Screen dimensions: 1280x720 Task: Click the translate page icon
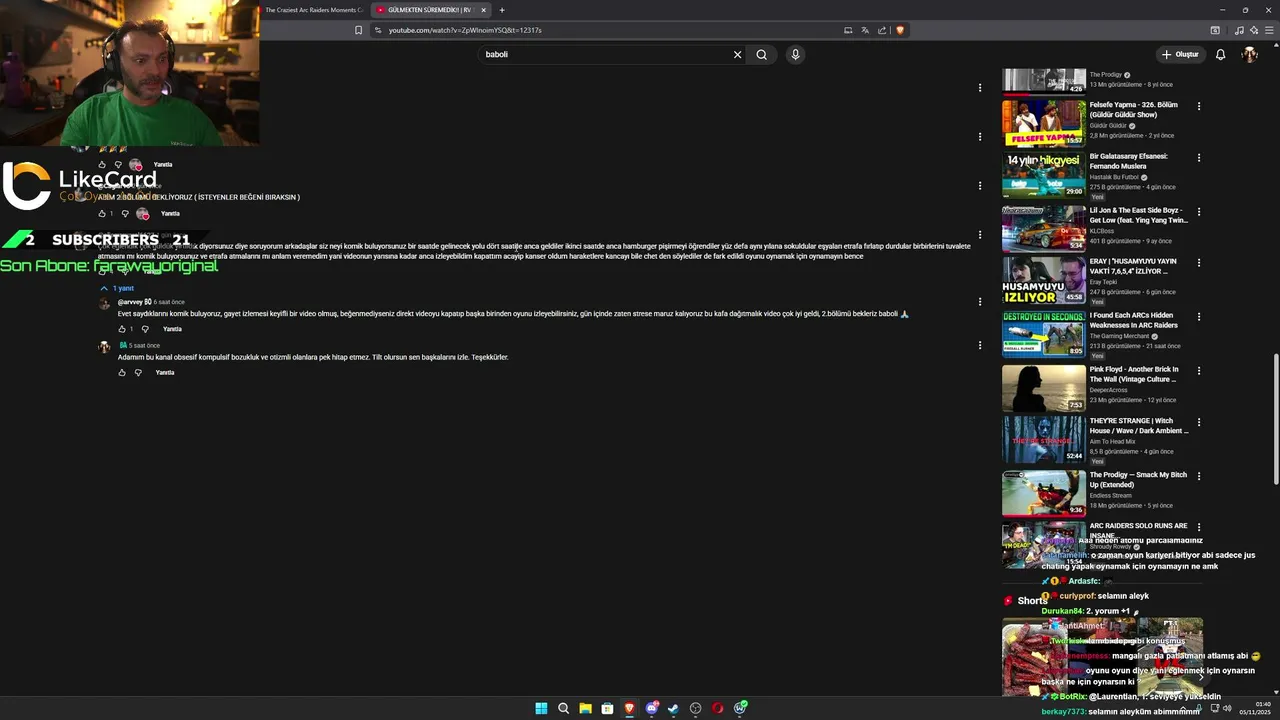tap(865, 30)
